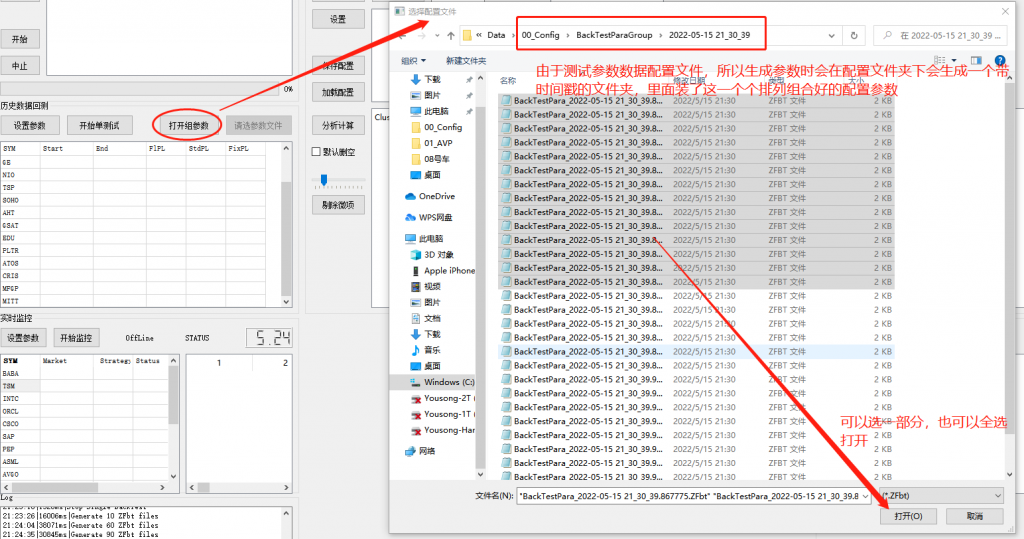The image size is (1024, 539).
Task: Click the 加载配置 button
Action: pos(338,93)
